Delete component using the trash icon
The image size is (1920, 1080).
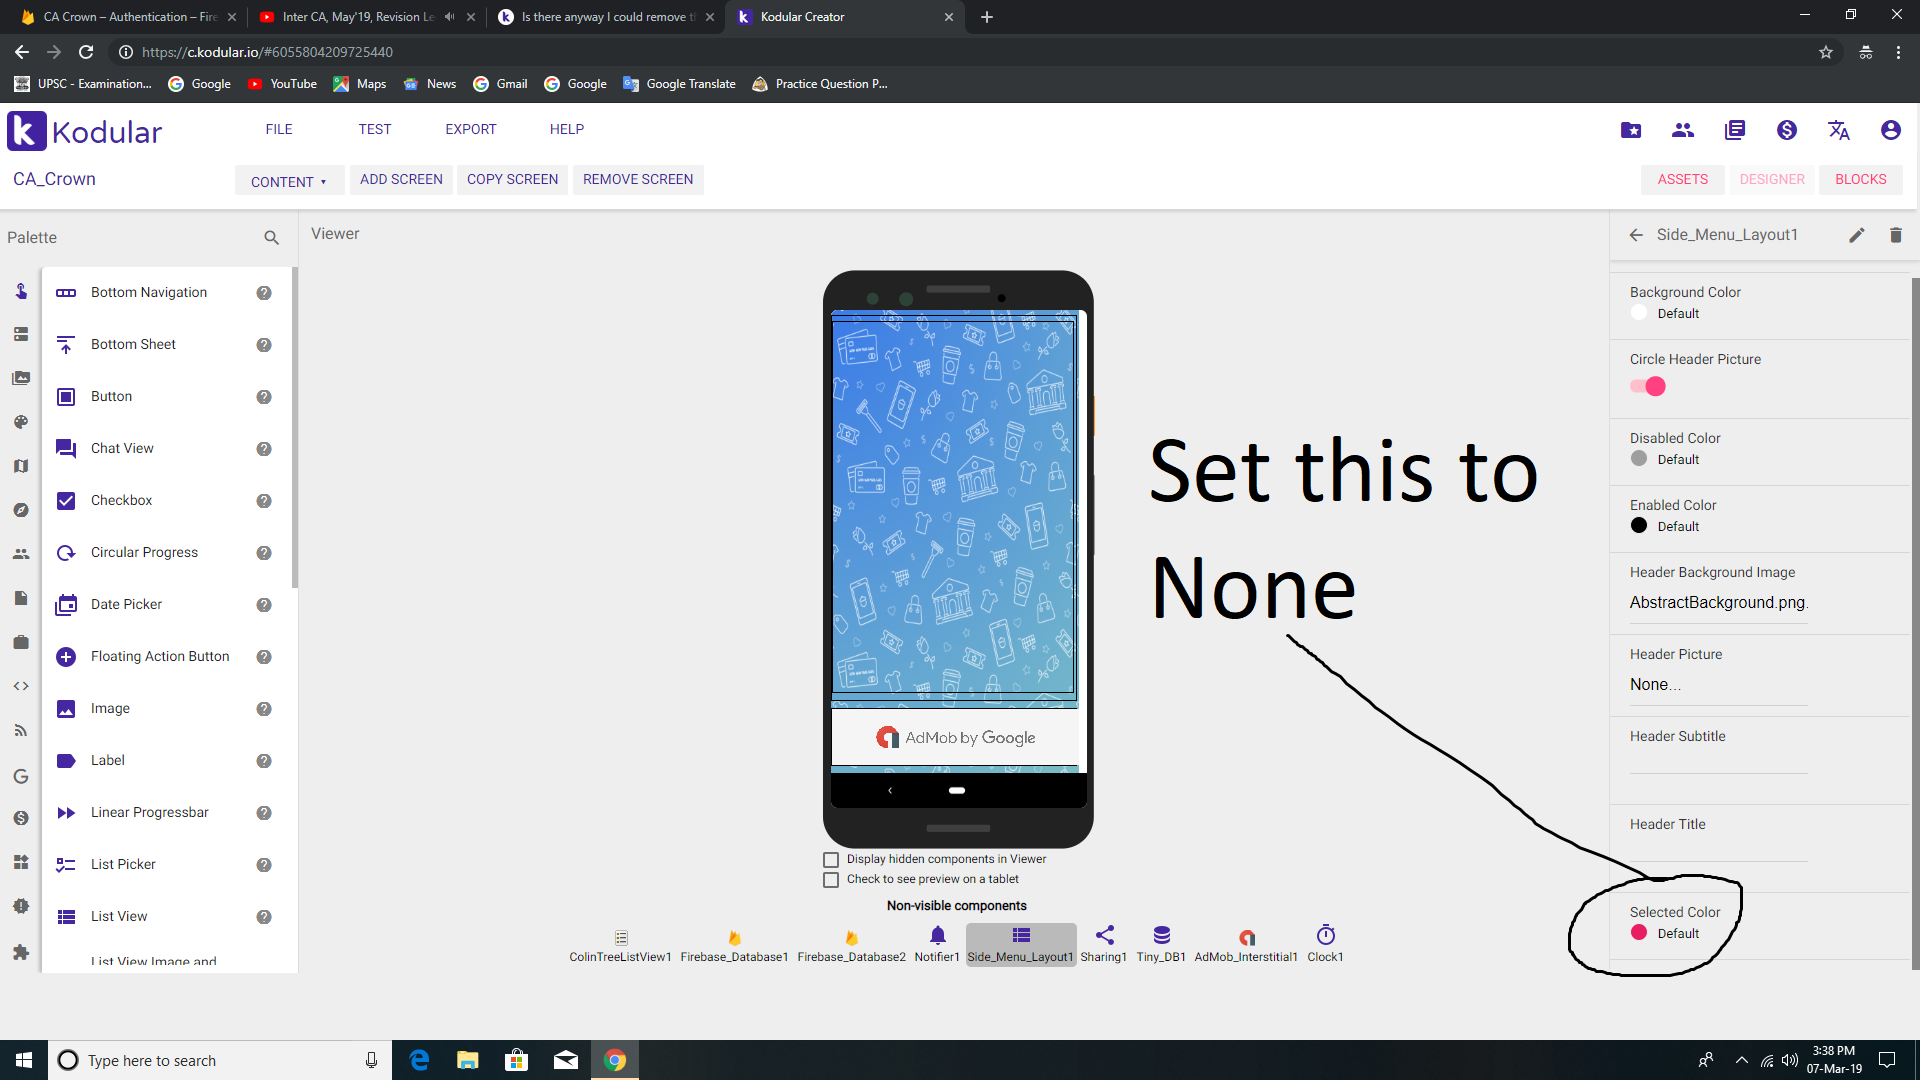tap(1895, 235)
